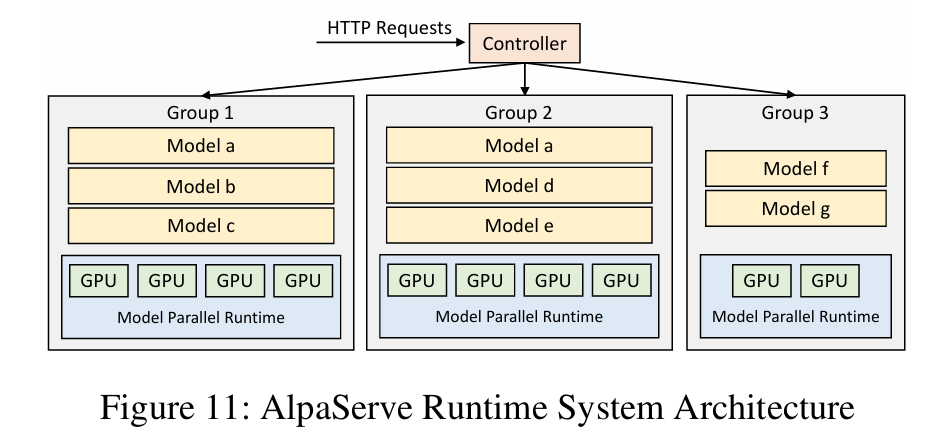Select the Model b box
The height and width of the screenshot is (428, 937).
[201, 186]
